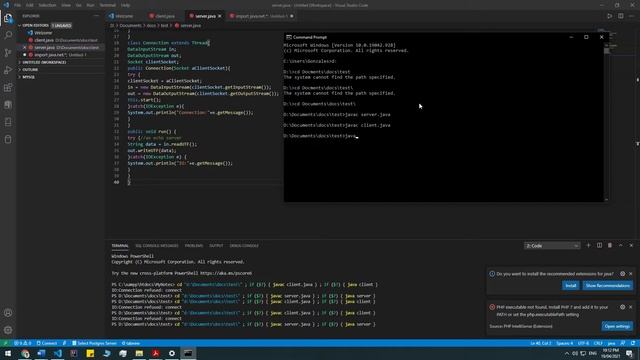Screen dimensions: 640x360
Task: Click the remote window status bar icon
Action: (x=5, y=343)
